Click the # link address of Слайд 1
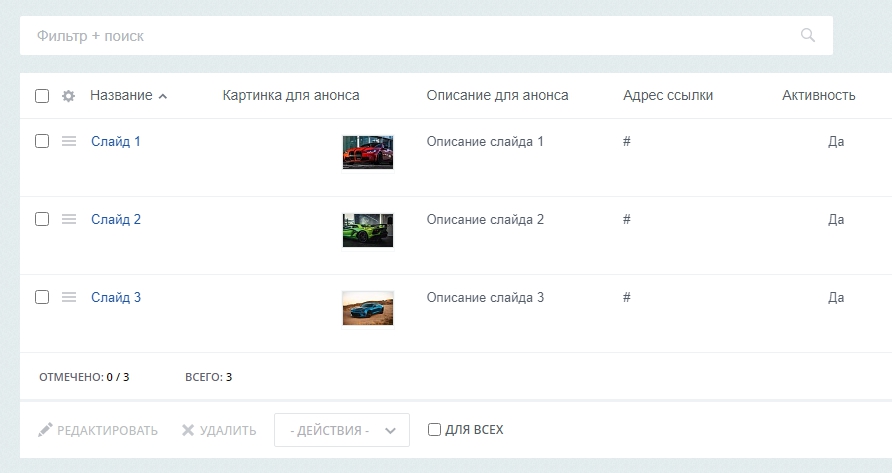Viewport: 892px width, 473px height. click(627, 141)
